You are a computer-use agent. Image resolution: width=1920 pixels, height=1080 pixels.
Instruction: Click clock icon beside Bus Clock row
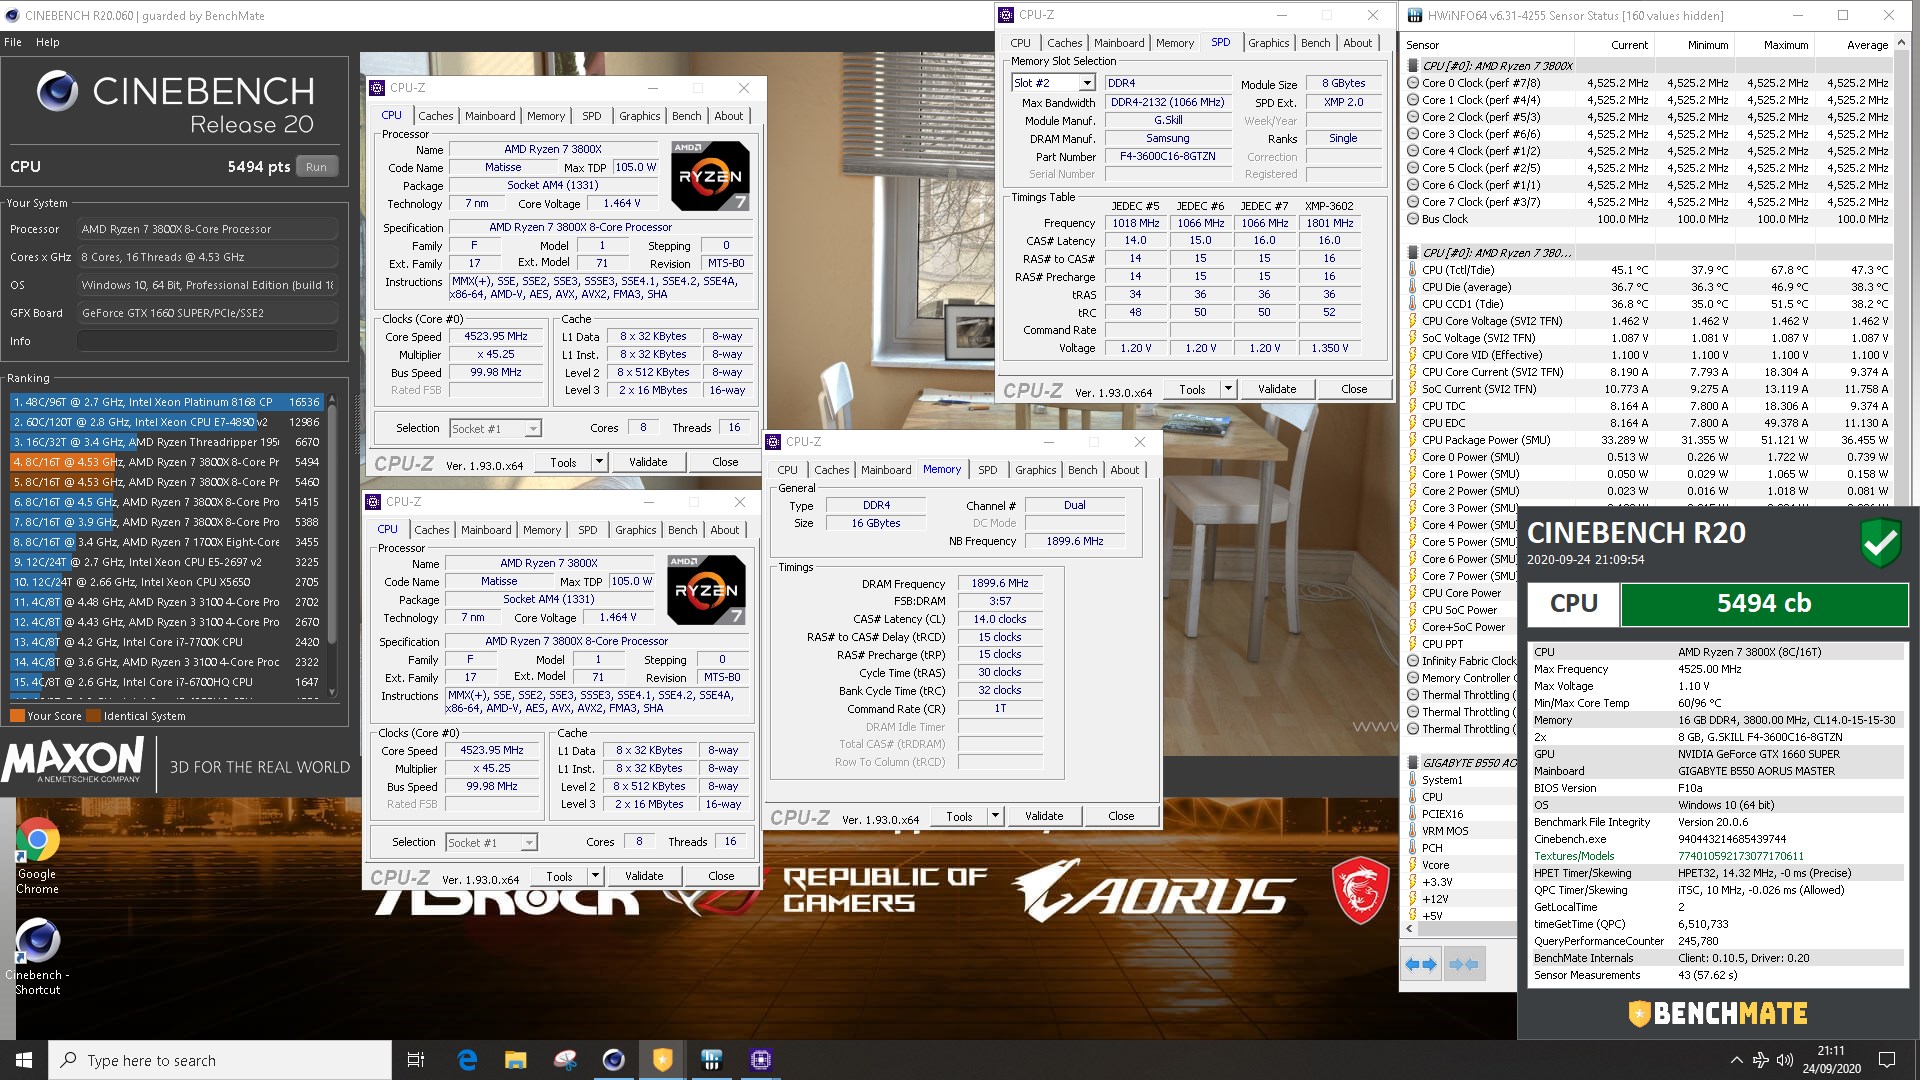coord(1413,219)
